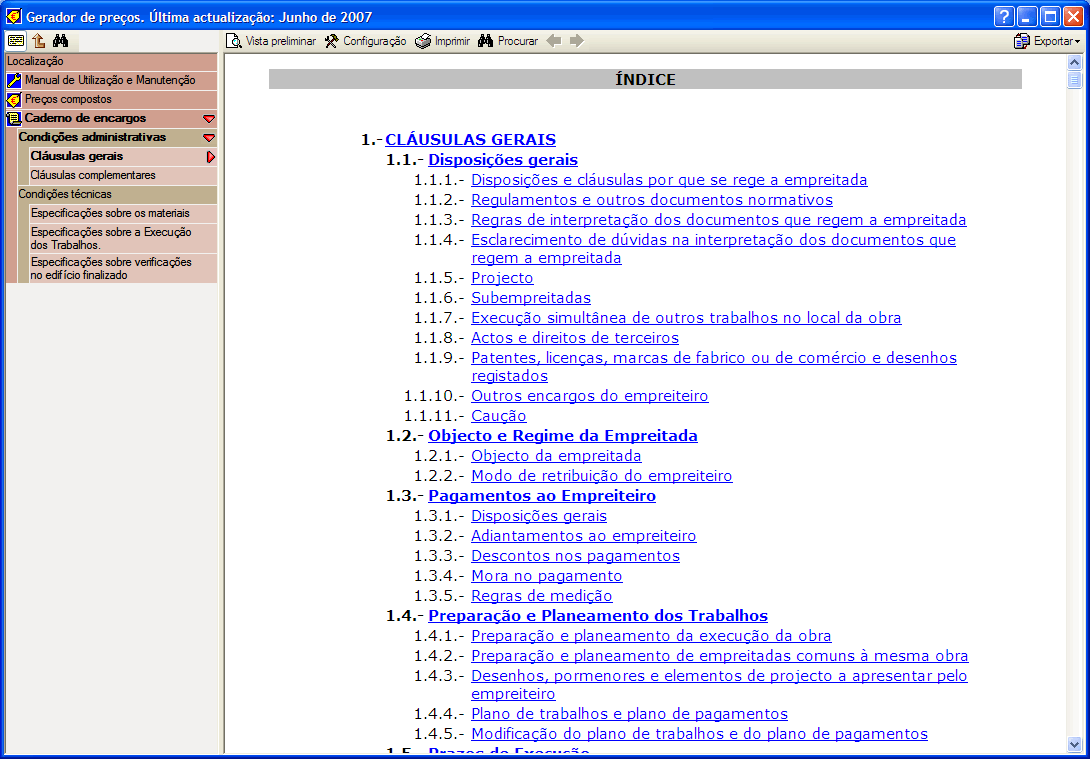Click the binoculars search icon in sidebar
Image resolution: width=1090 pixels, height=759 pixels.
60,40
